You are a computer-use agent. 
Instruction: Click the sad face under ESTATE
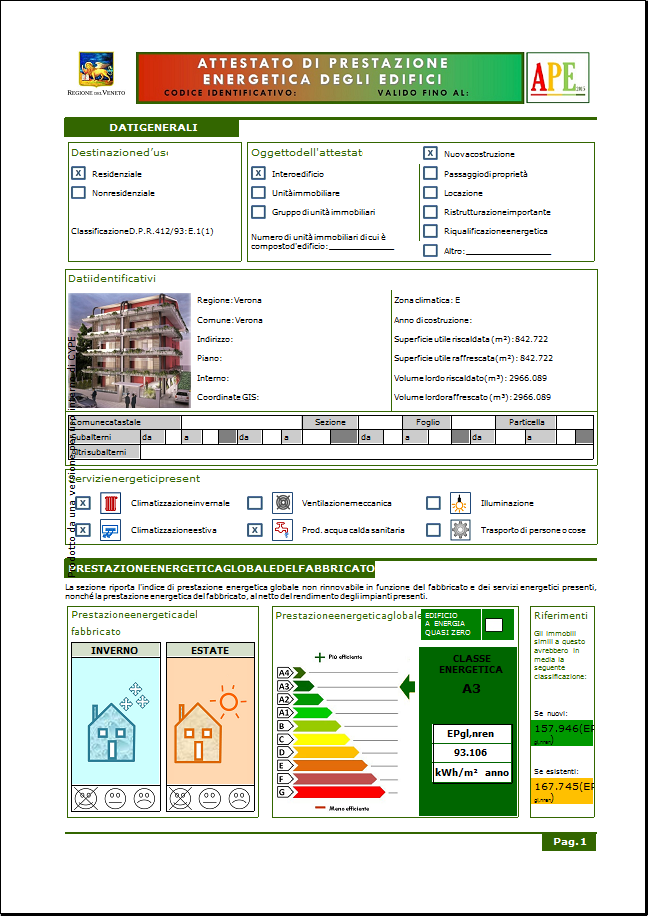coord(239,798)
